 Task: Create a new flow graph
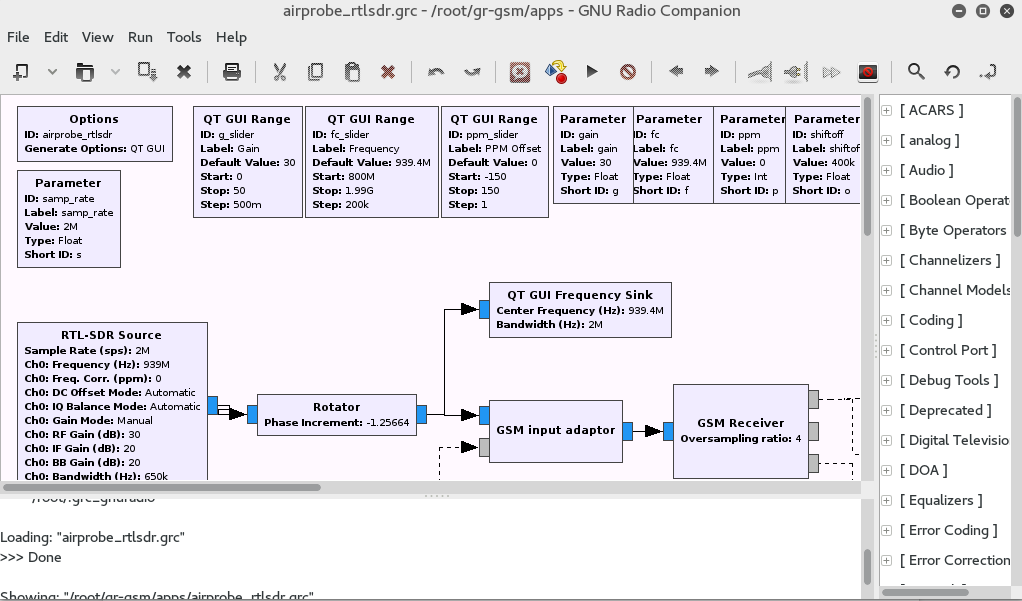pyautogui.click(x=21, y=72)
